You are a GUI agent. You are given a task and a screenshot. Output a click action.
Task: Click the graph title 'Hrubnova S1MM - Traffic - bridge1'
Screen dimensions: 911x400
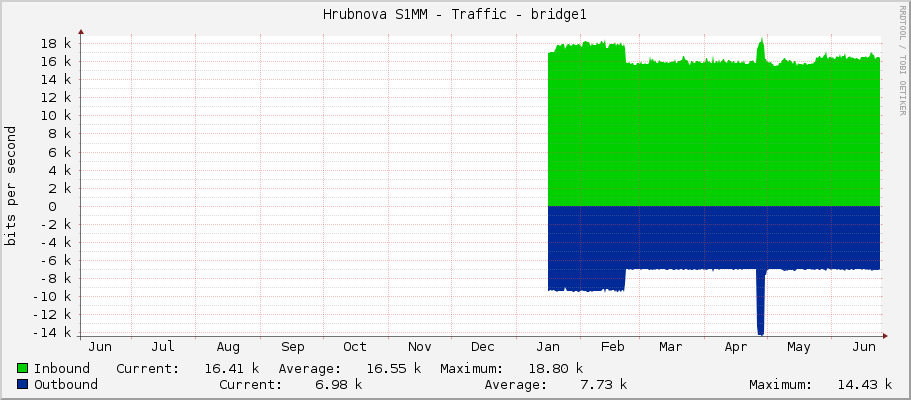(455, 15)
